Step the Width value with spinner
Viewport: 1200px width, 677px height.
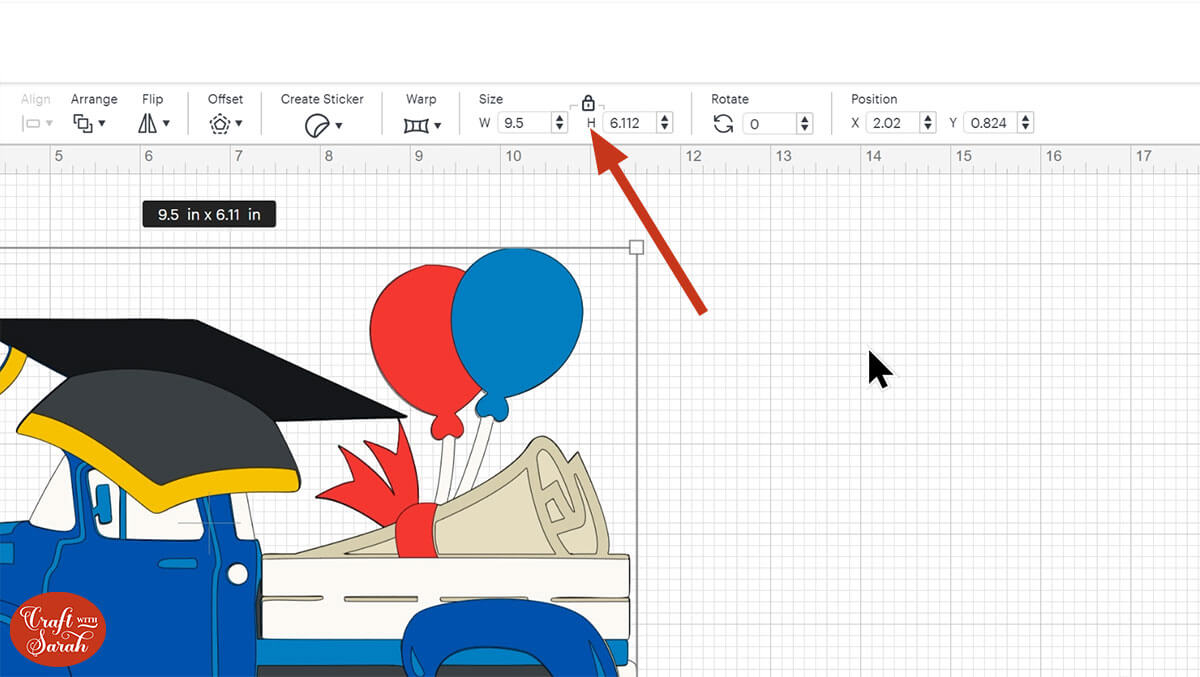tap(559, 123)
